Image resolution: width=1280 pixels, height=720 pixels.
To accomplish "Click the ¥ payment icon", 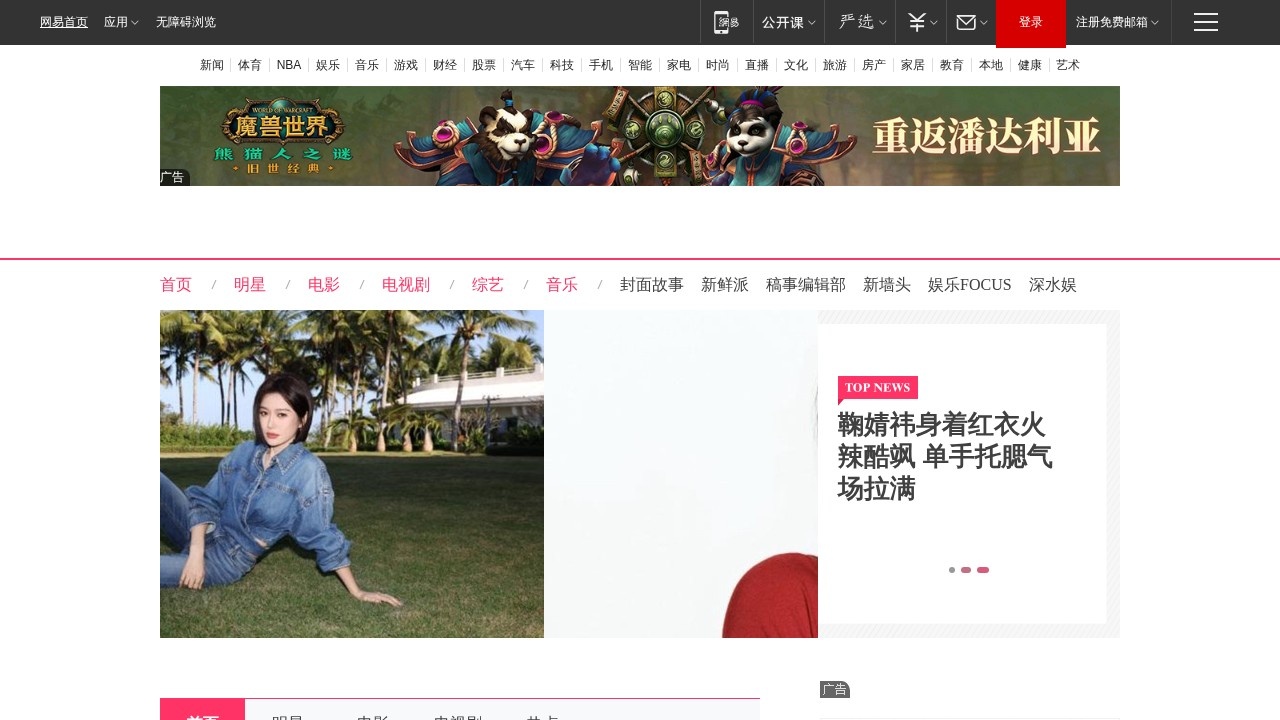I will [x=915, y=22].
